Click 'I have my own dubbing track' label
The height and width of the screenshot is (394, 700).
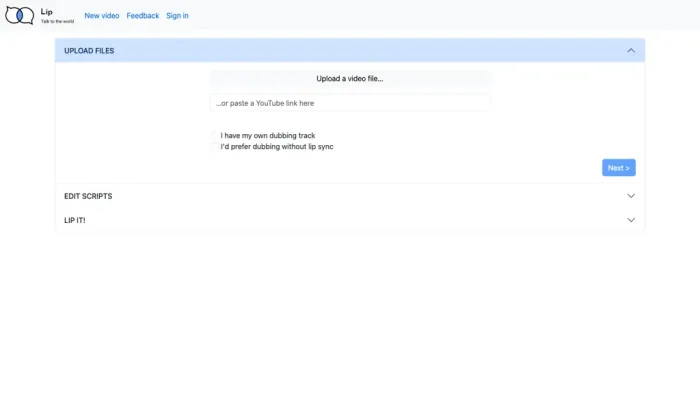[268, 135]
